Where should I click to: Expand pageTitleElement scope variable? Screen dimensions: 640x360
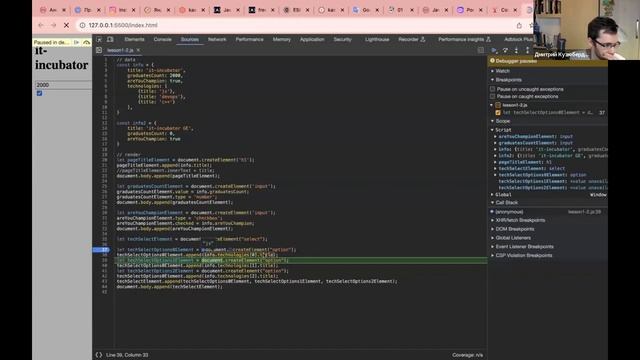(x=496, y=162)
